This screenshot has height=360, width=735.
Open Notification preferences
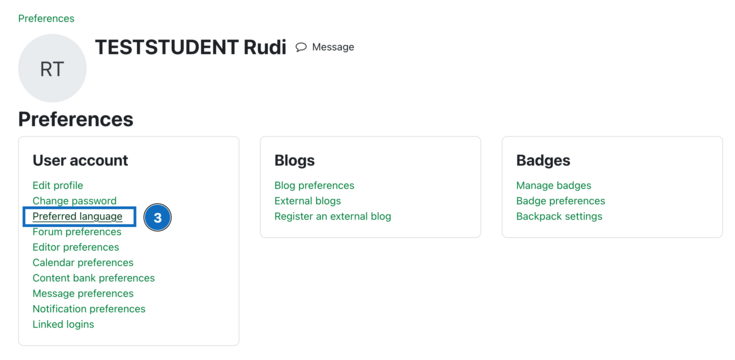coord(89,309)
